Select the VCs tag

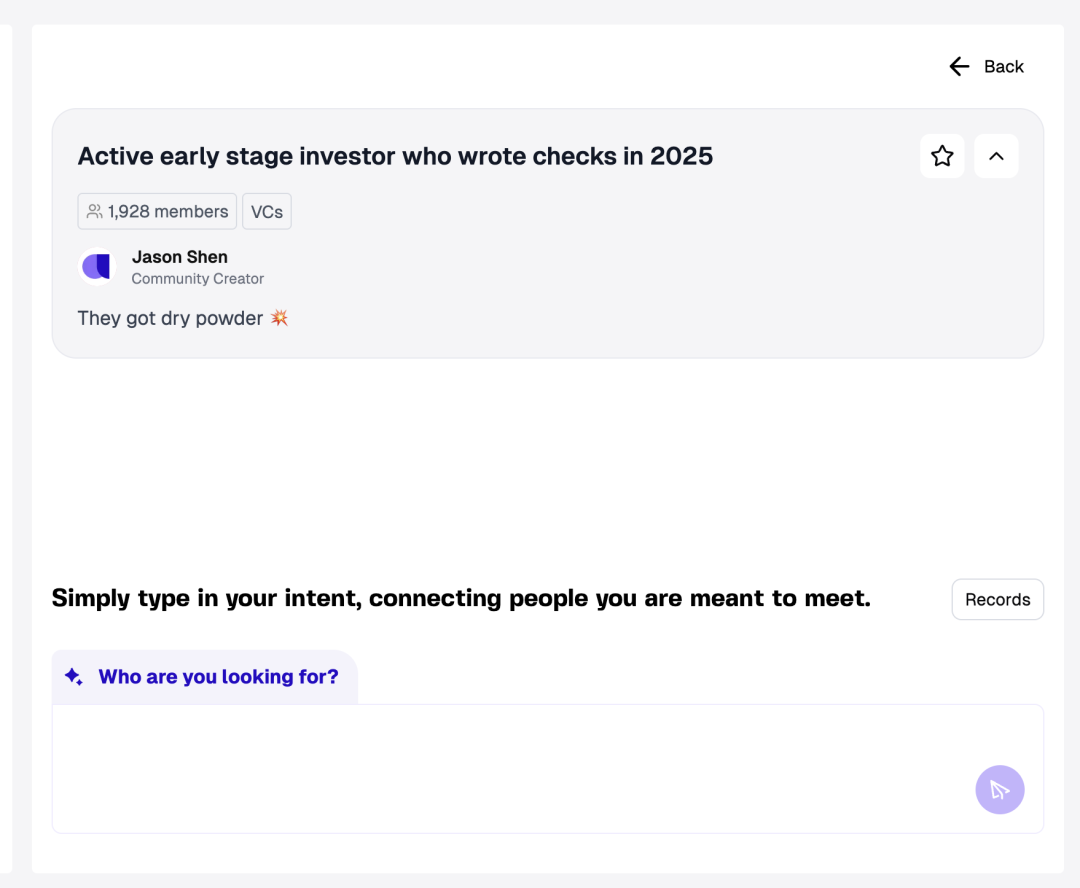(x=267, y=212)
